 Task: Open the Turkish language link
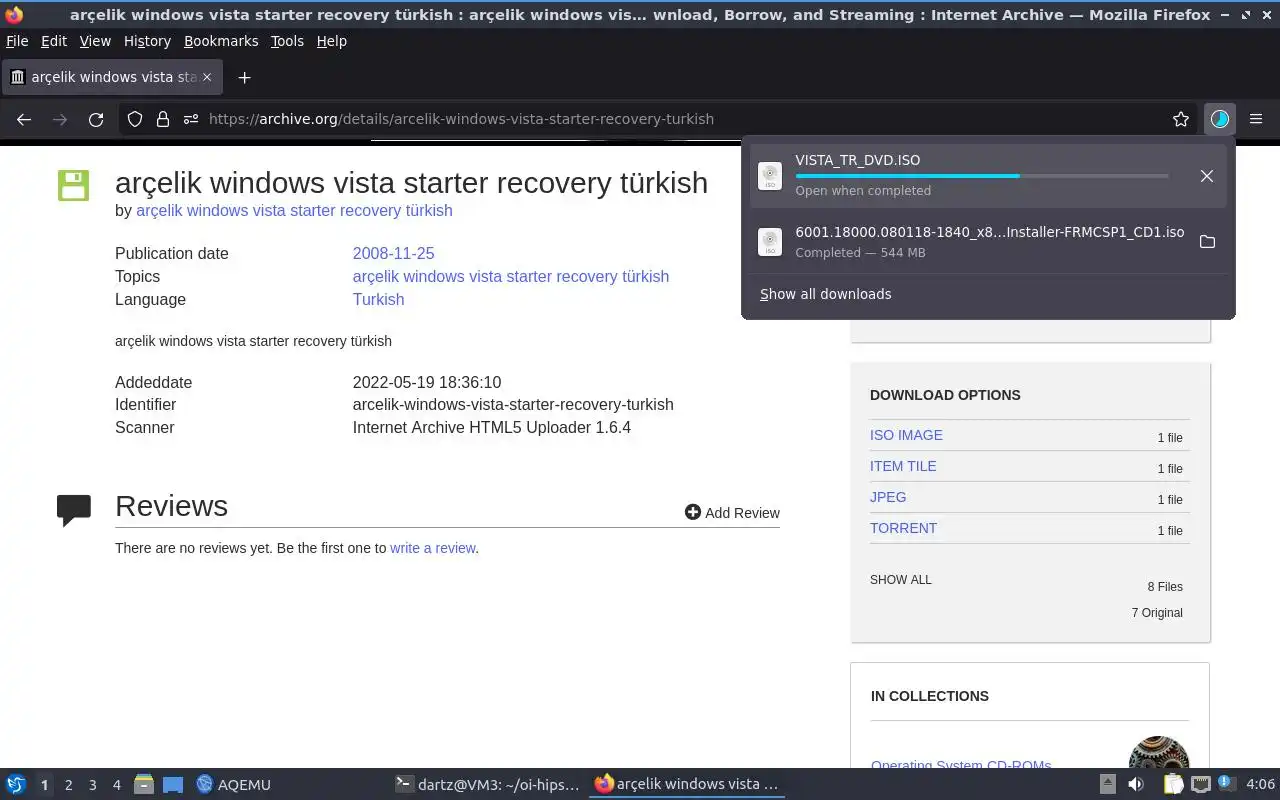tap(378, 300)
